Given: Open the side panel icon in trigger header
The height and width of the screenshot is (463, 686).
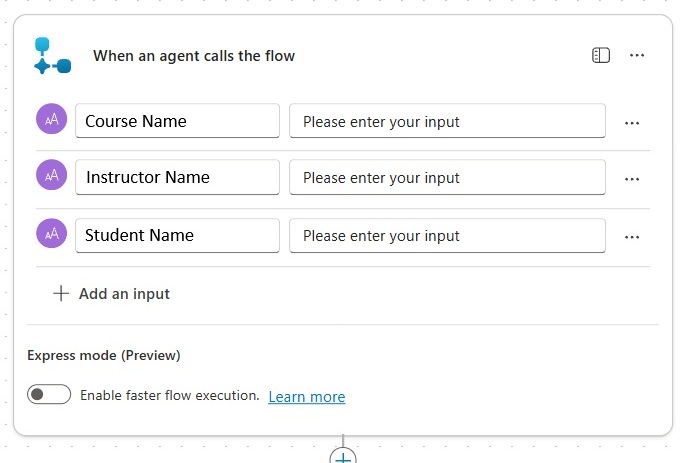Looking at the screenshot, I should (x=601, y=56).
